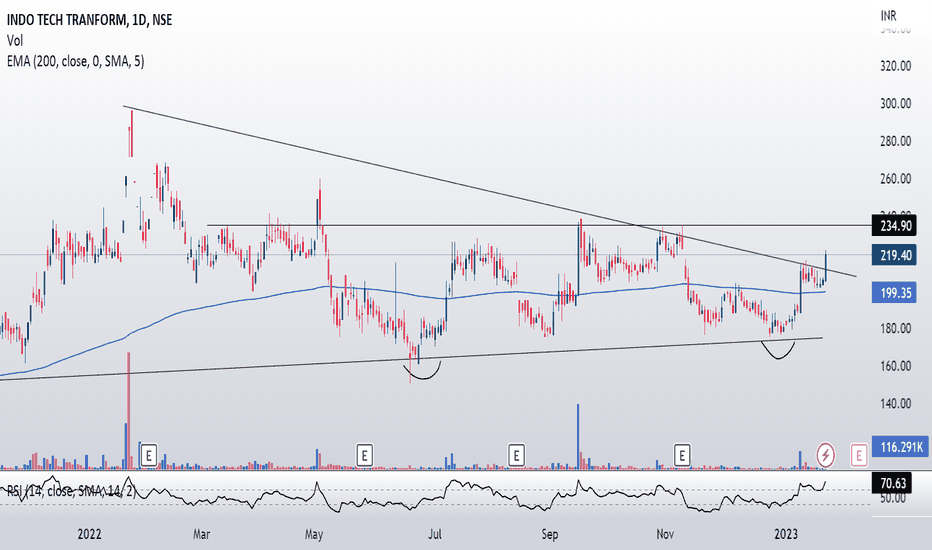The image size is (932, 550).
Task: Click the 116.291K volume label
Action: pos(900,447)
